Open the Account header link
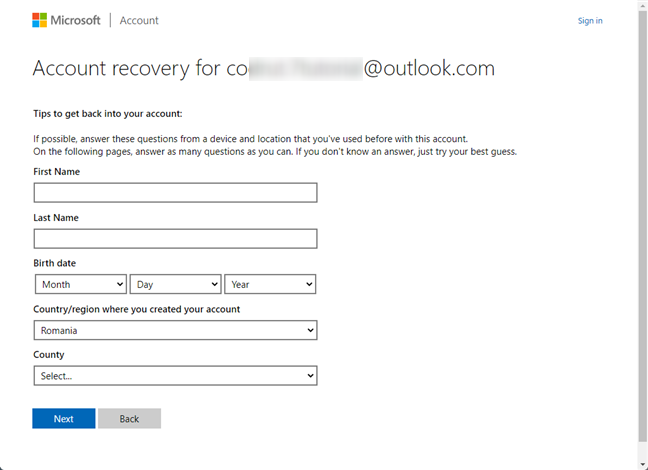 pyautogui.click(x=139, y=20)
